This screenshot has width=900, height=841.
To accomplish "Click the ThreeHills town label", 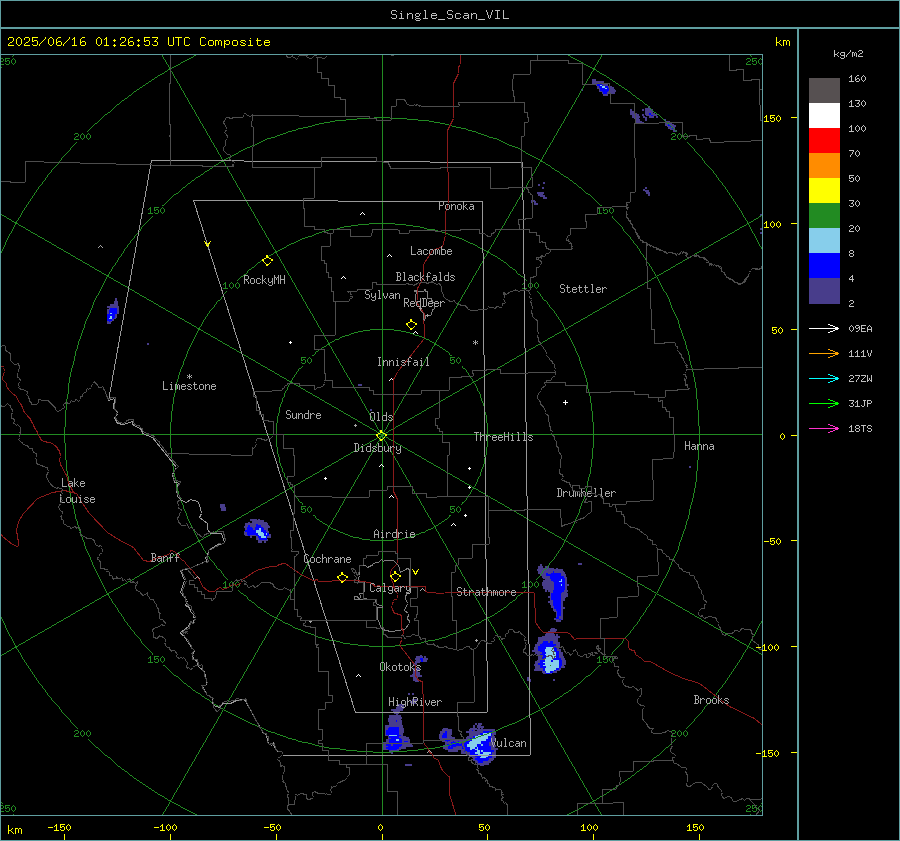I will point(503,437).
